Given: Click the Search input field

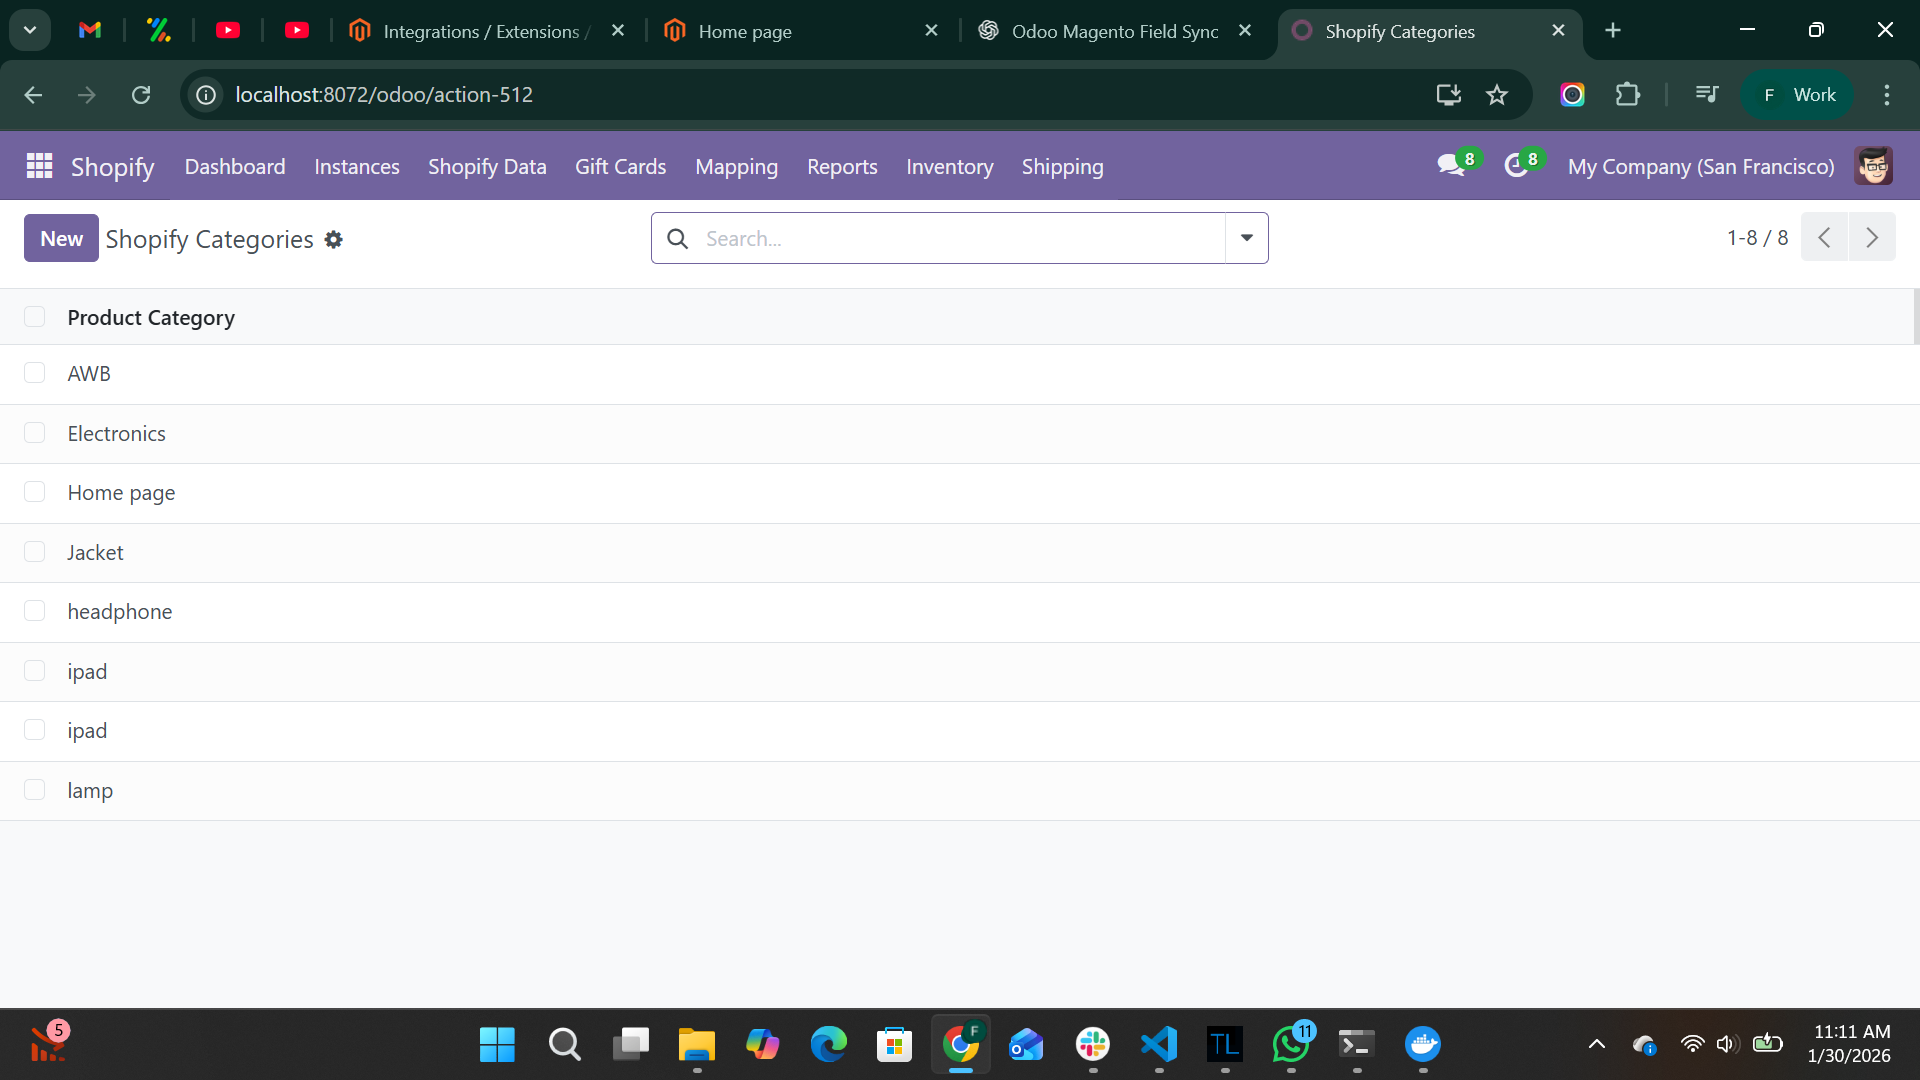Looking at the screenshot, I should 960,239.
